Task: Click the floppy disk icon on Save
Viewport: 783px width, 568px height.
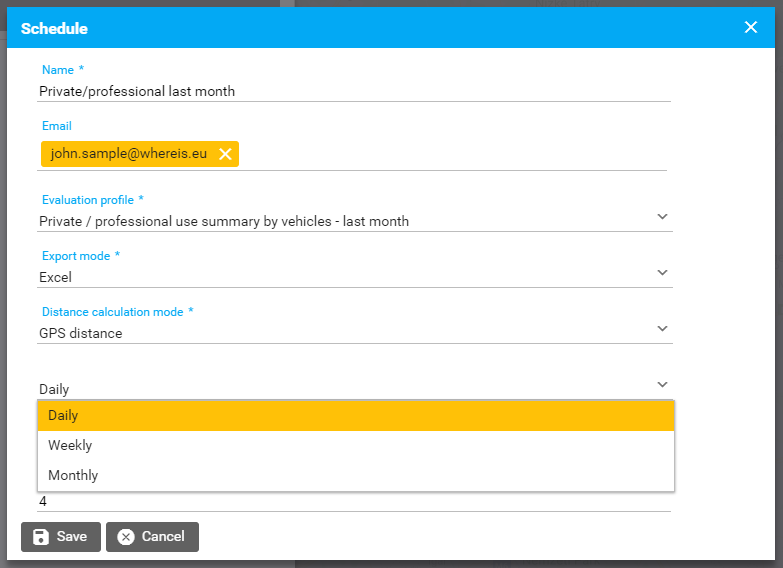Action: point(40,537)
